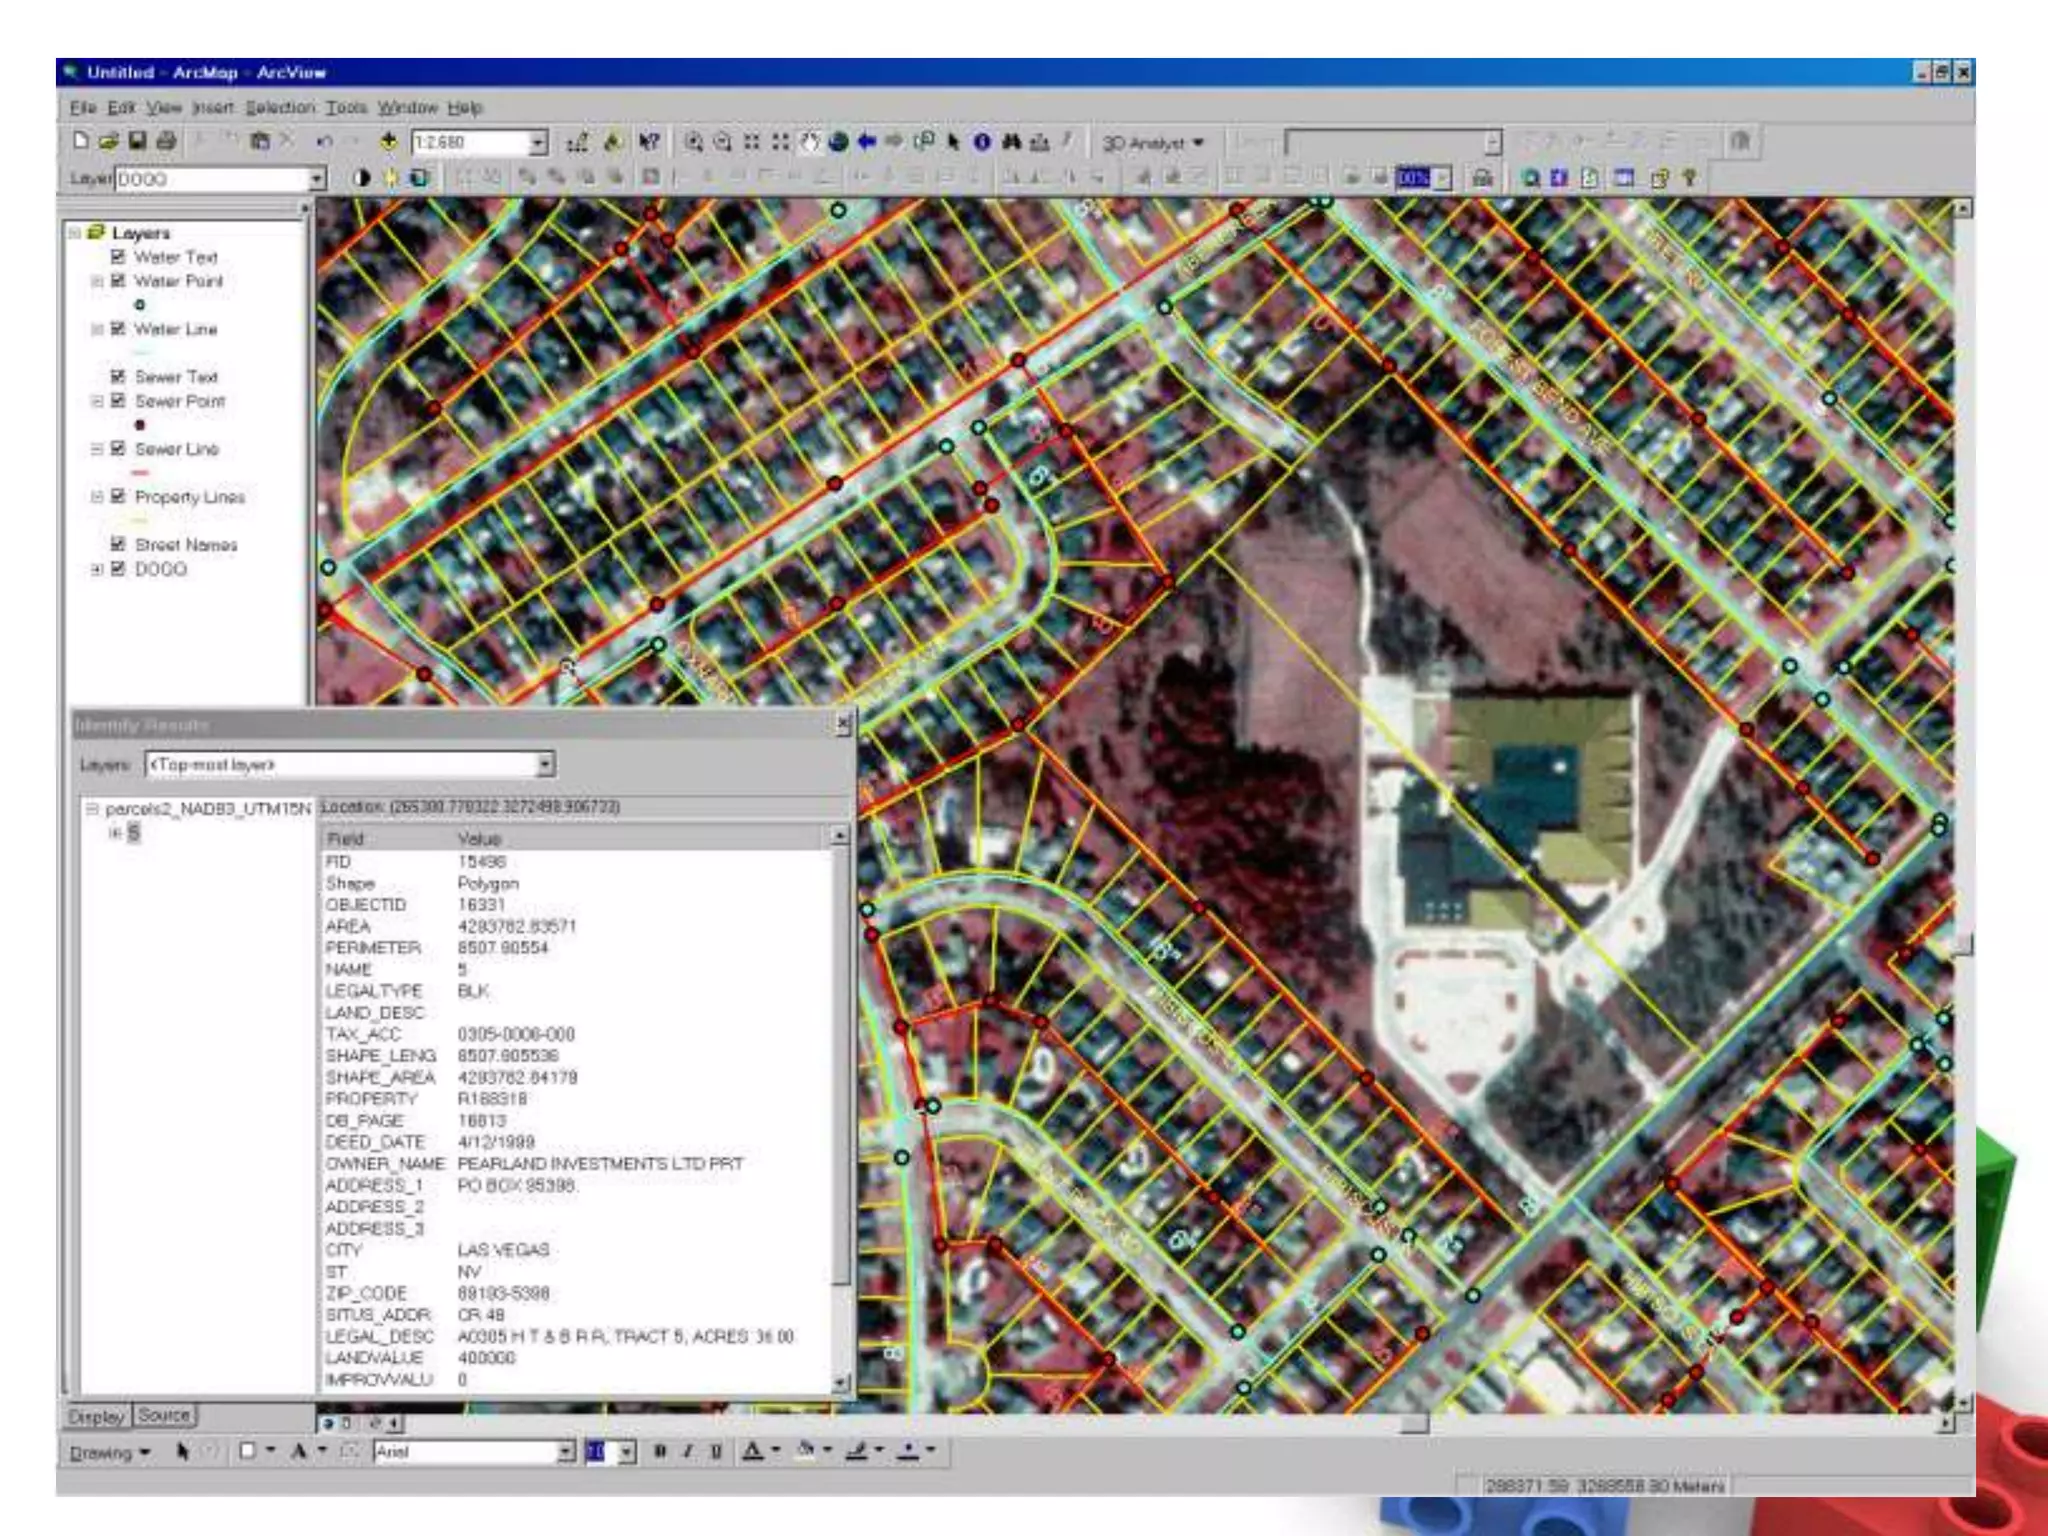Click the Zoom In tool
2048x1536 pixels.
(693, 142)
